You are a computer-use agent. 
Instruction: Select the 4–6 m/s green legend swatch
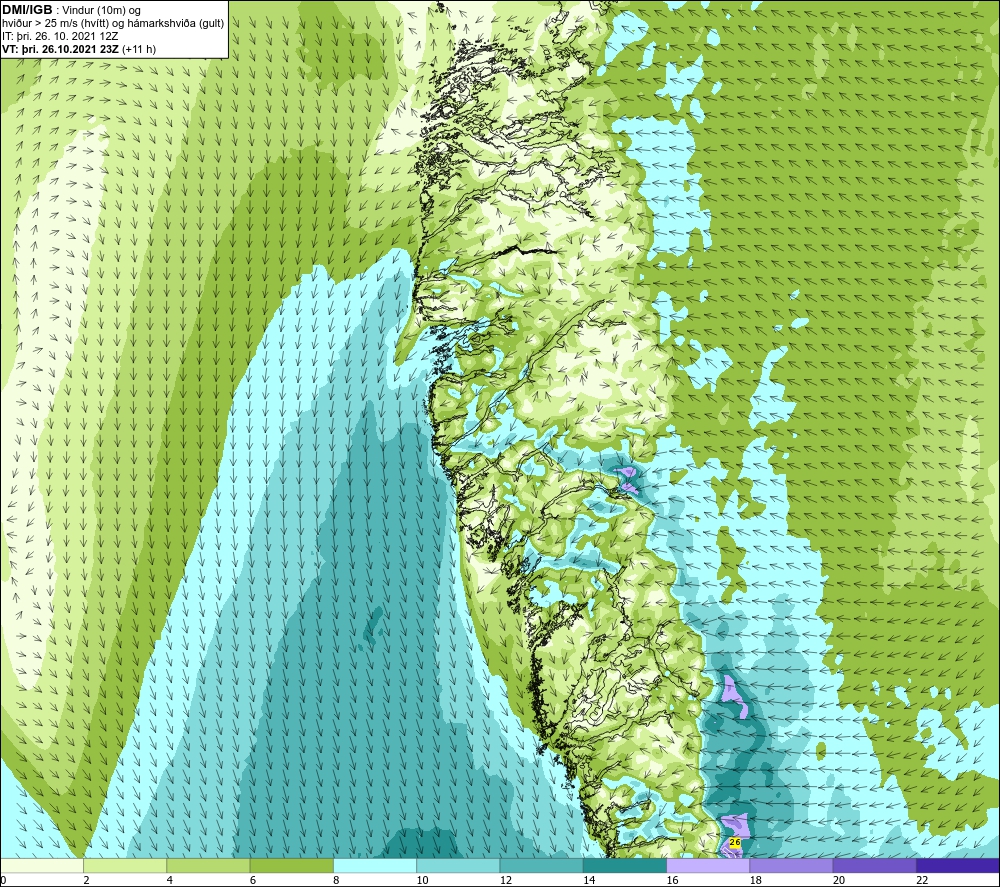209,865
